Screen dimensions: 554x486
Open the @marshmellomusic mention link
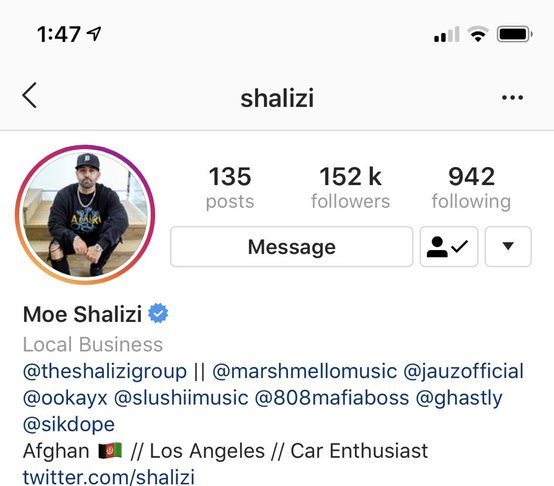(x=305, y=372)
